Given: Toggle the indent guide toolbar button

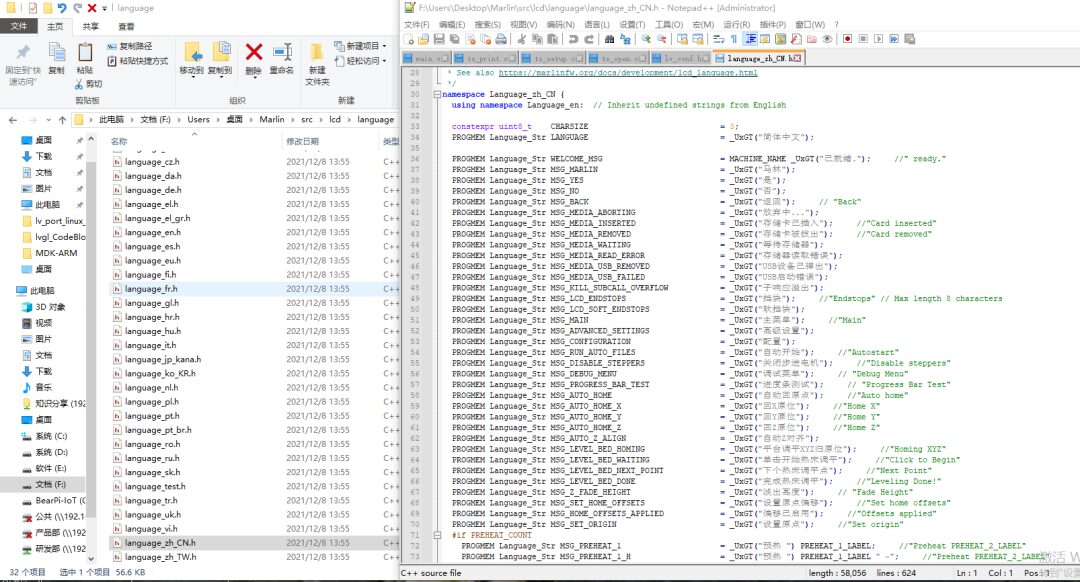Looking at the screenshot, I should pos(750,39).
